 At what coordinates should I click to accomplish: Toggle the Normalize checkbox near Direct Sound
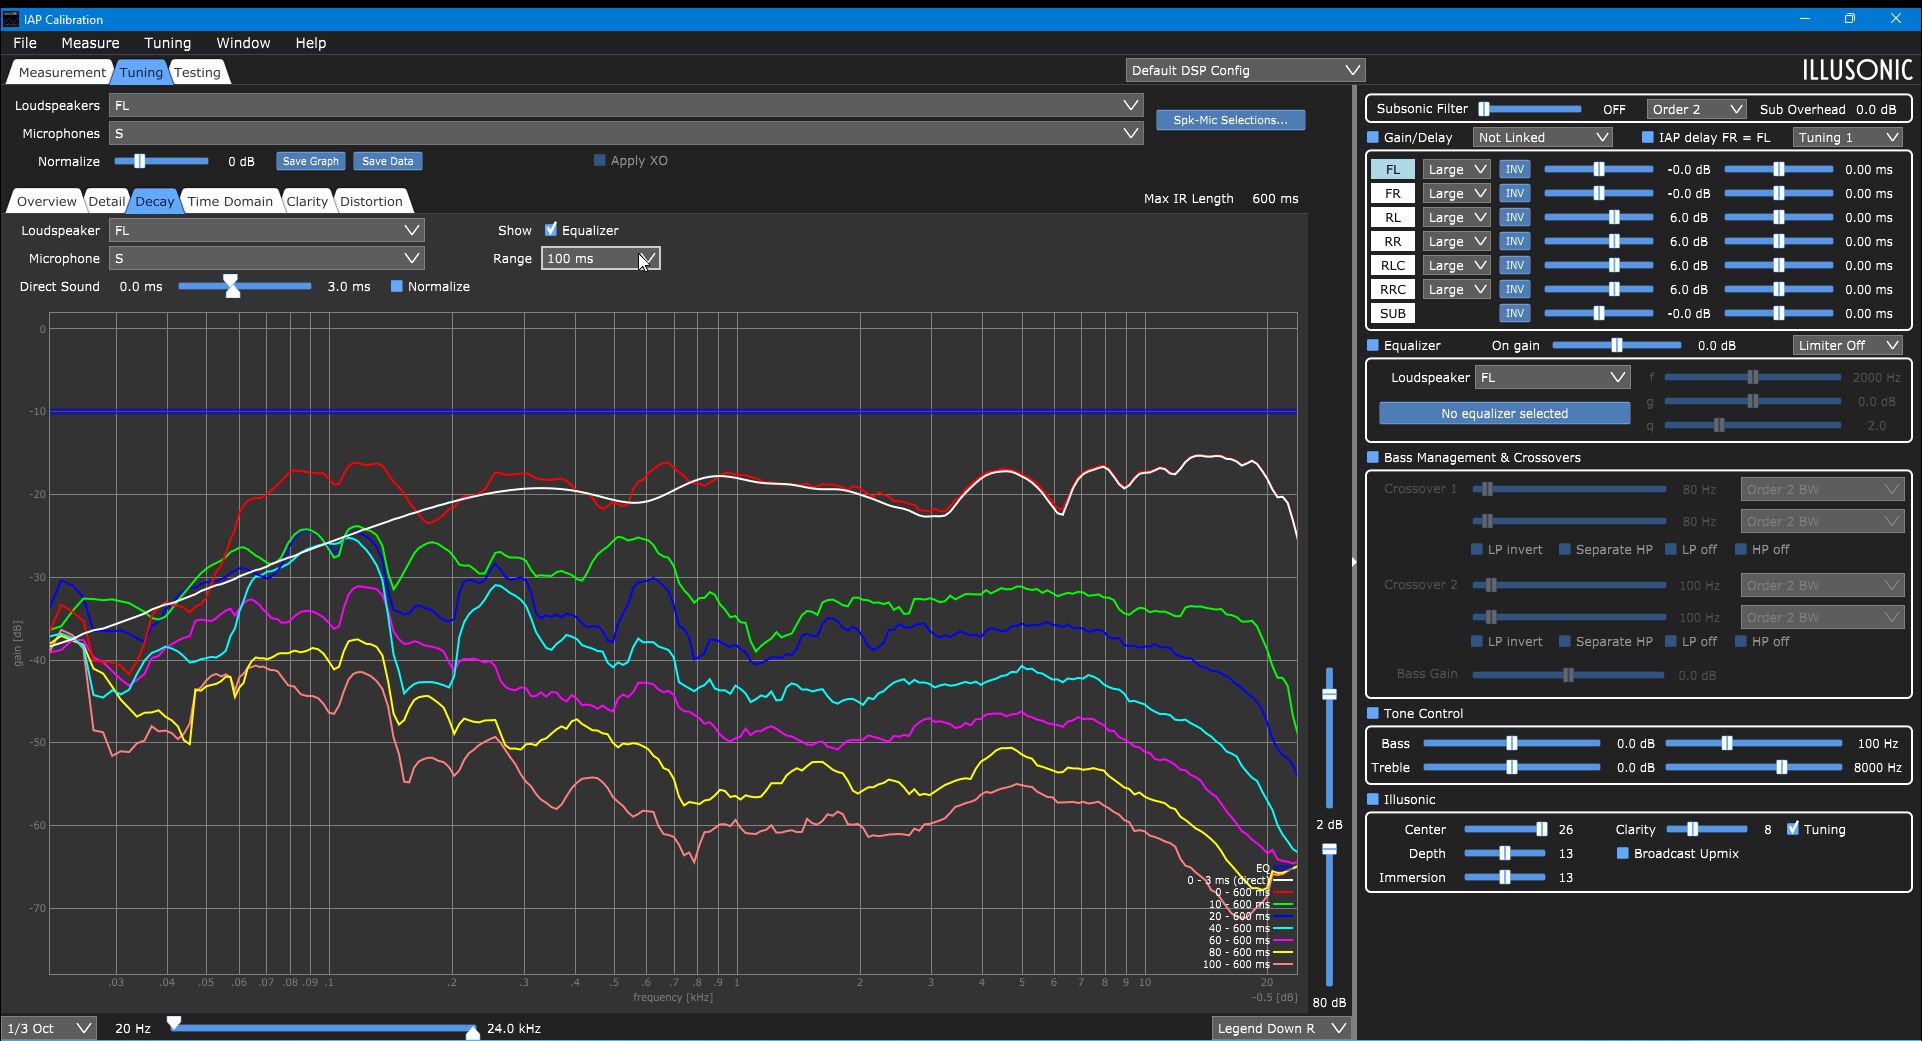coord(397,286)
